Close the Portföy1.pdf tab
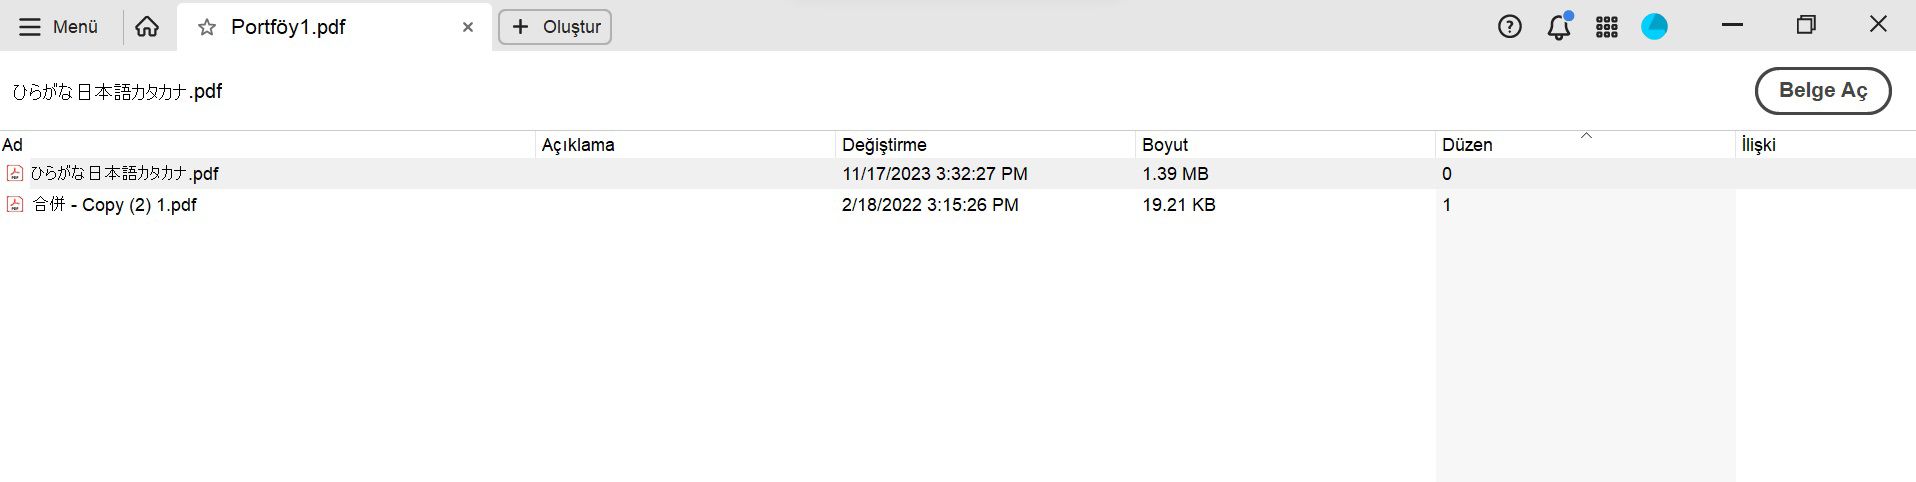This screenshot has width=1916, height=482. (467, 28)
